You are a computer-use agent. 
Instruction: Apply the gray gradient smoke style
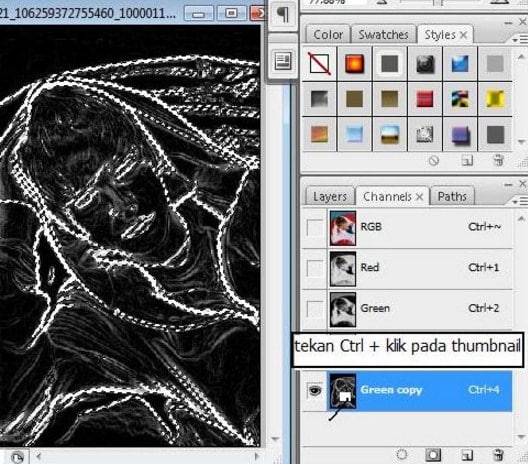pyautogui.click(x=319, y=99)
